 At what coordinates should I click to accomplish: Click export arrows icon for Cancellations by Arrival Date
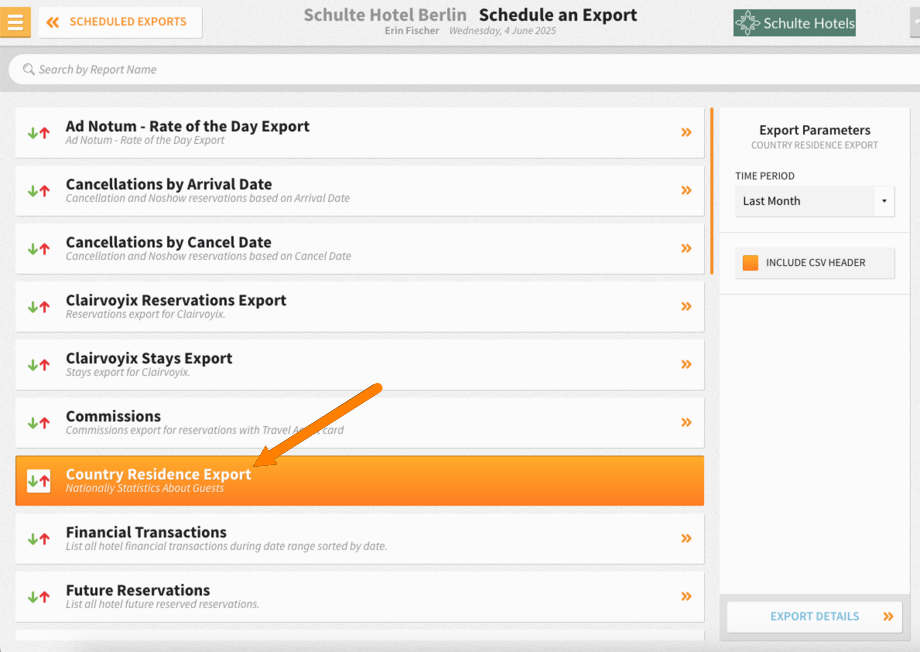pyautogui.click(x=39, y=191)
